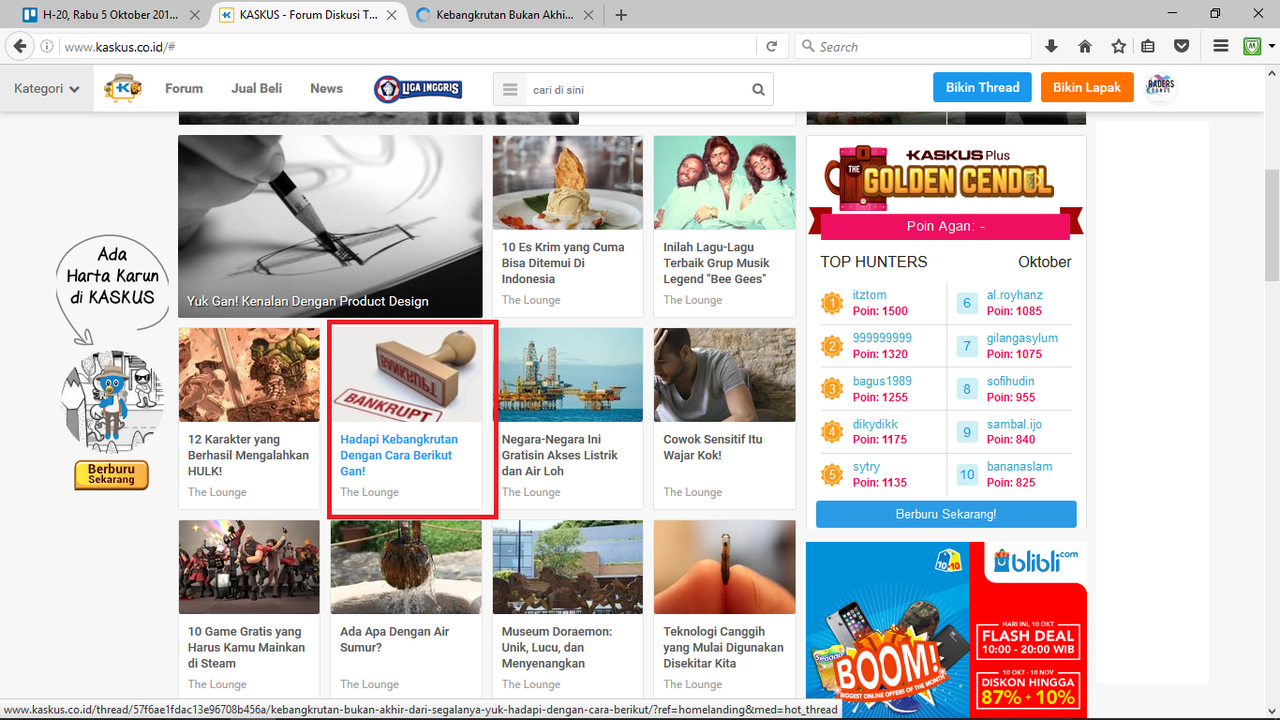
Task: Open search category hamburger in KASKUS search
Action: tap(510, 89)
